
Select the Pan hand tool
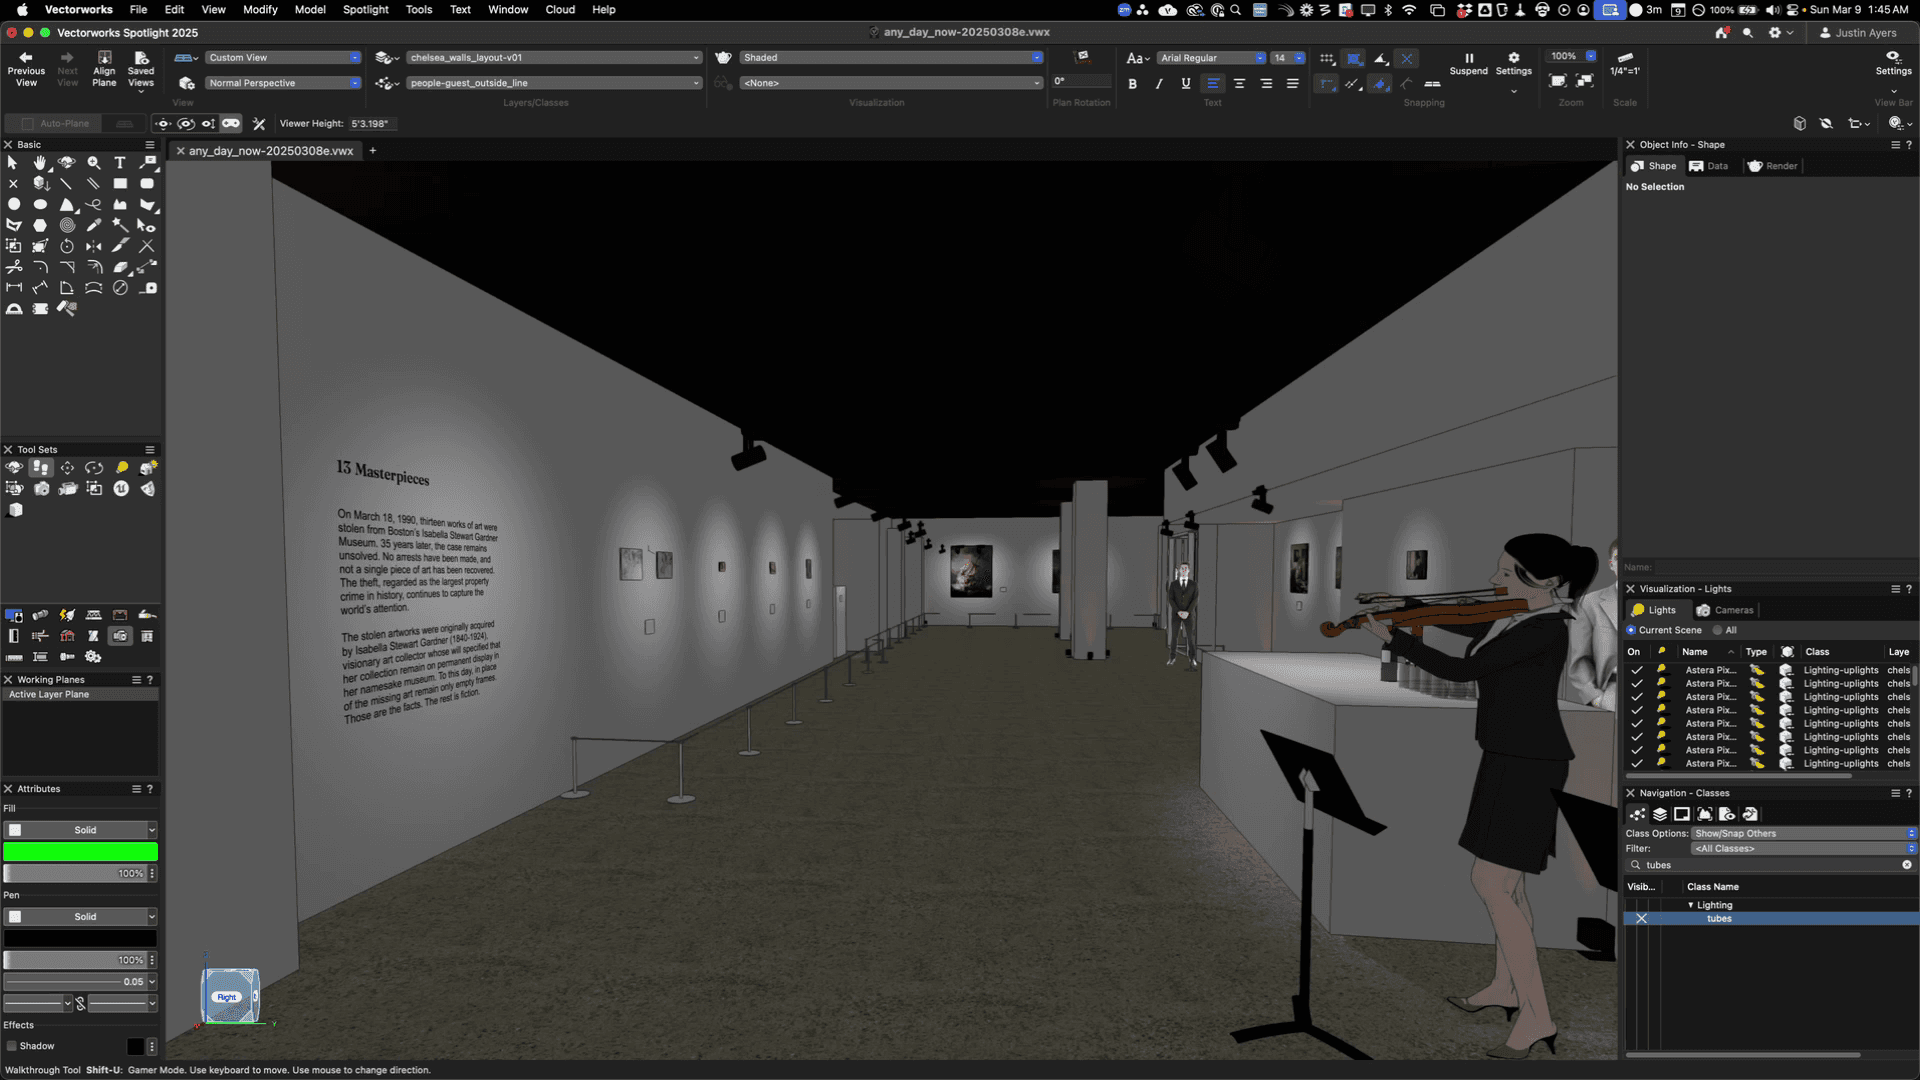(40, 163)
